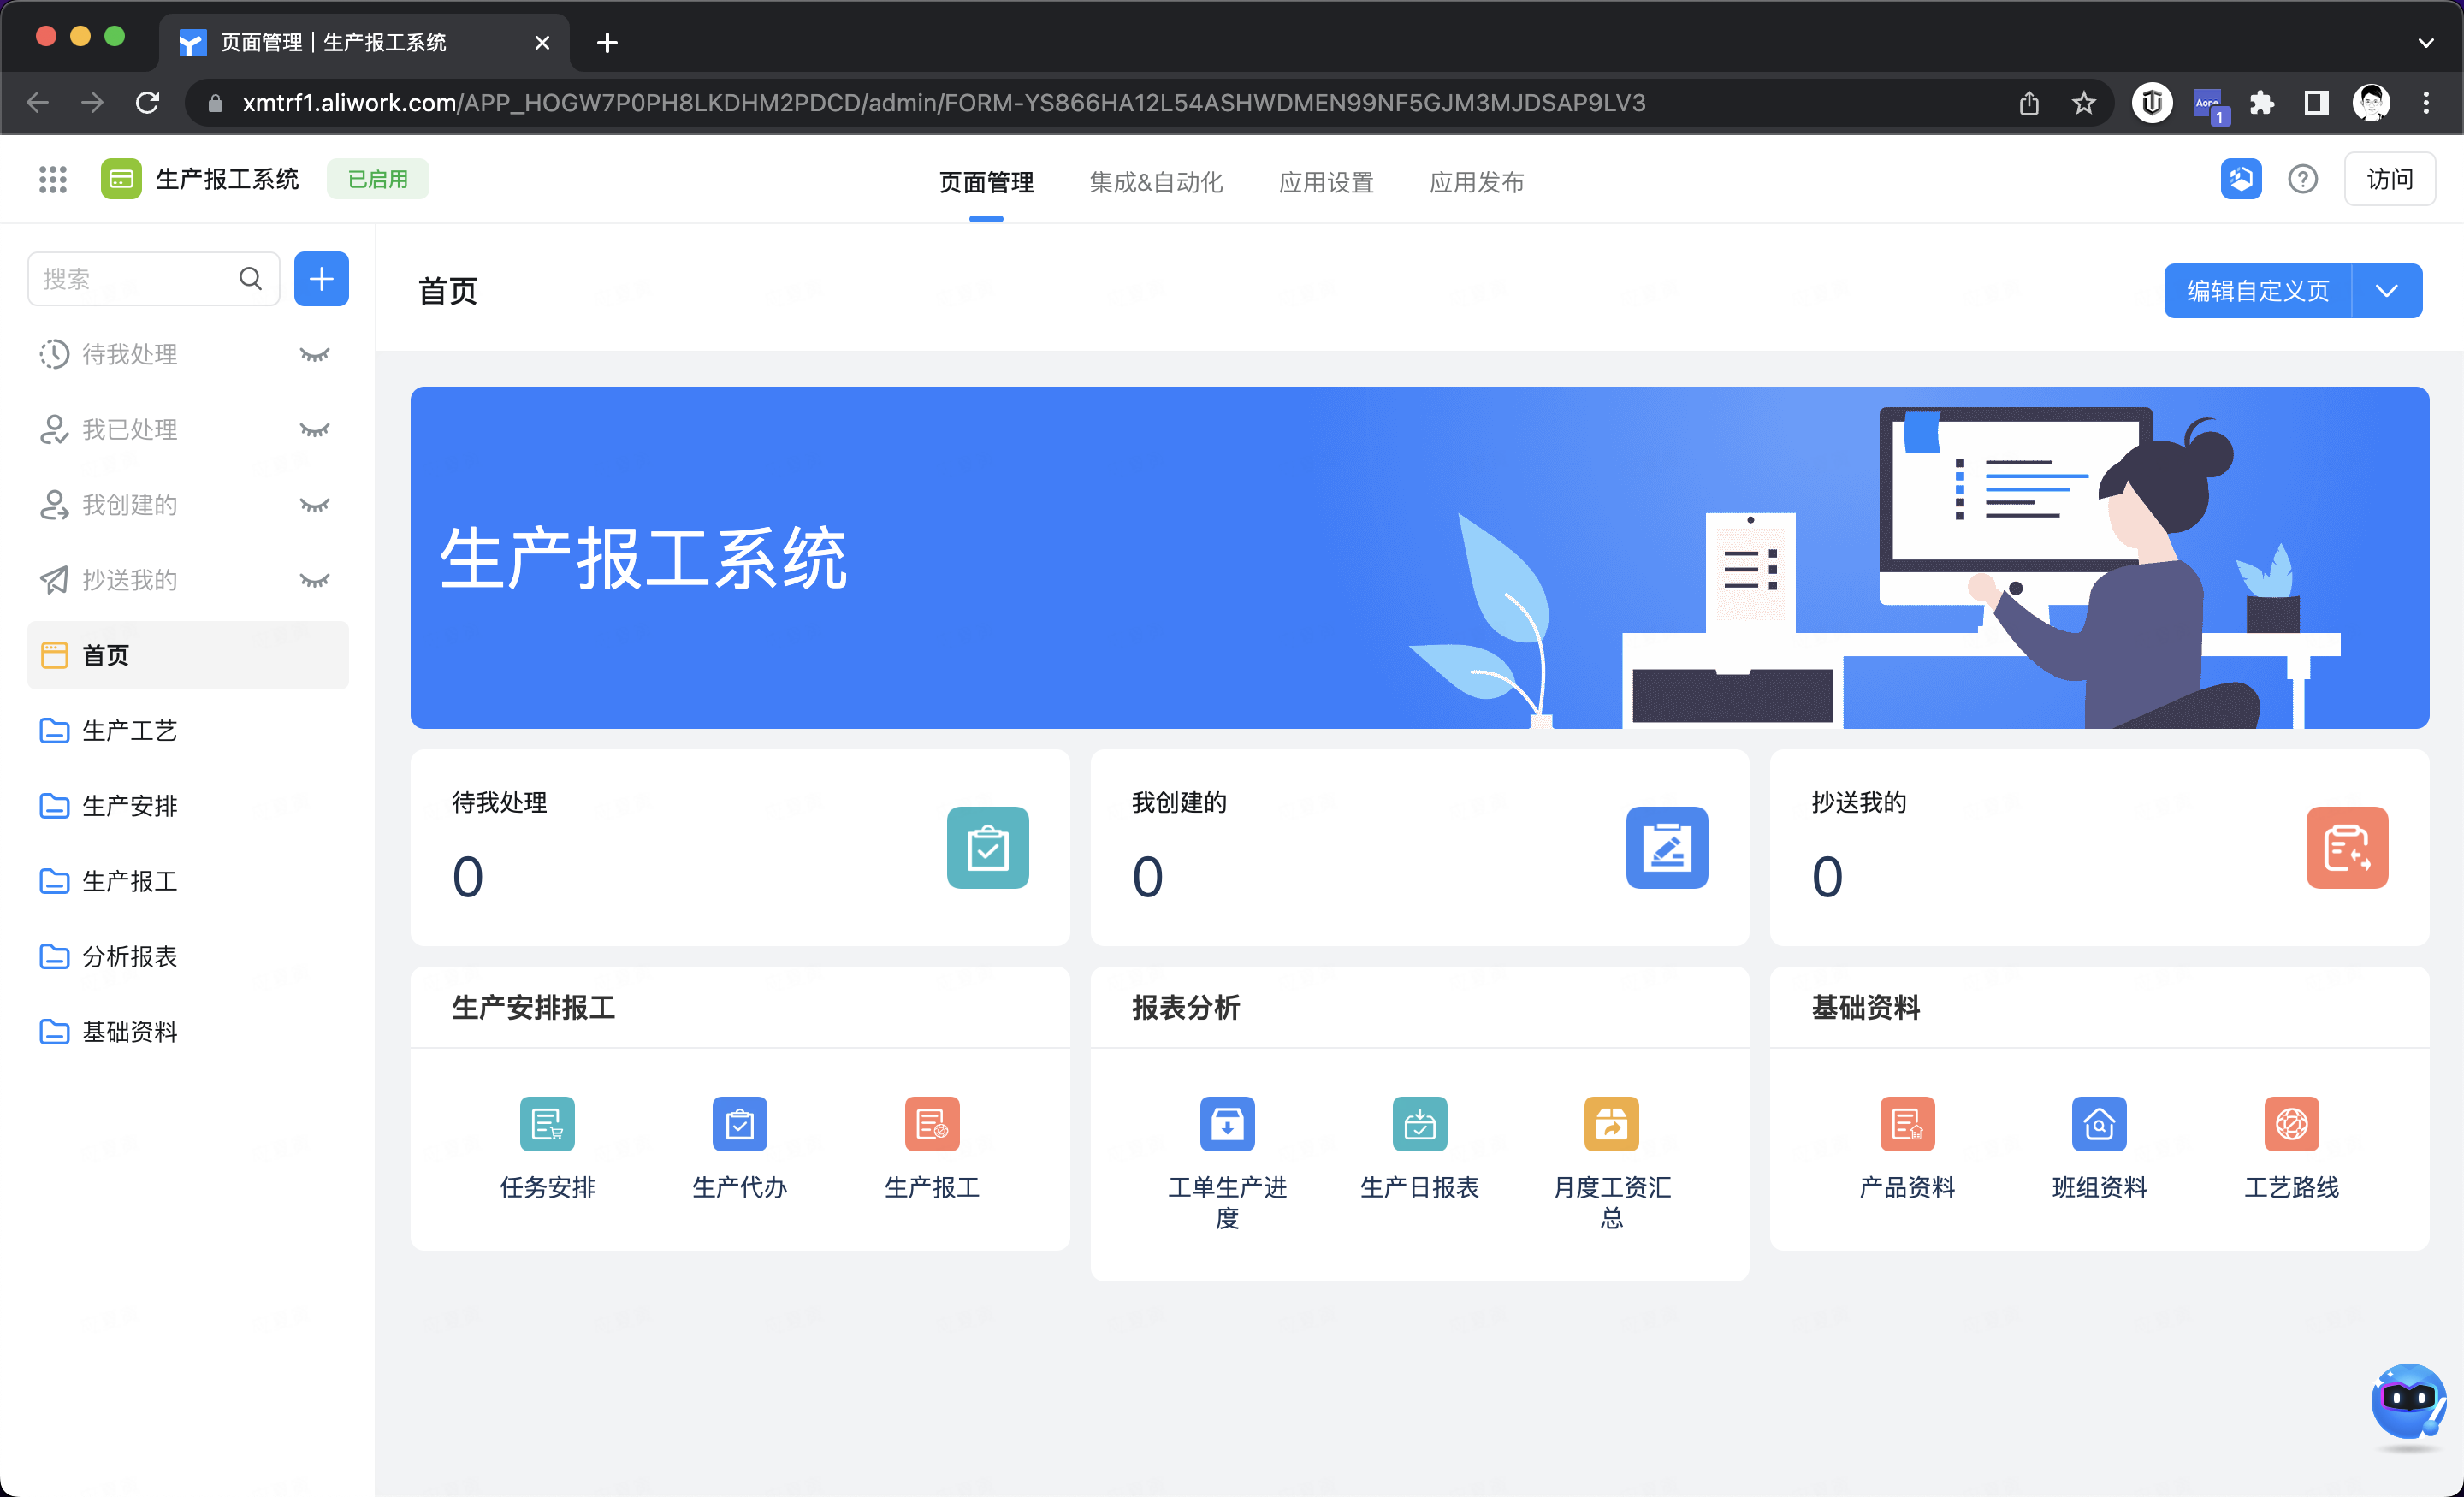
Task: Click the browser address bar URL
Action: [943, 103]
